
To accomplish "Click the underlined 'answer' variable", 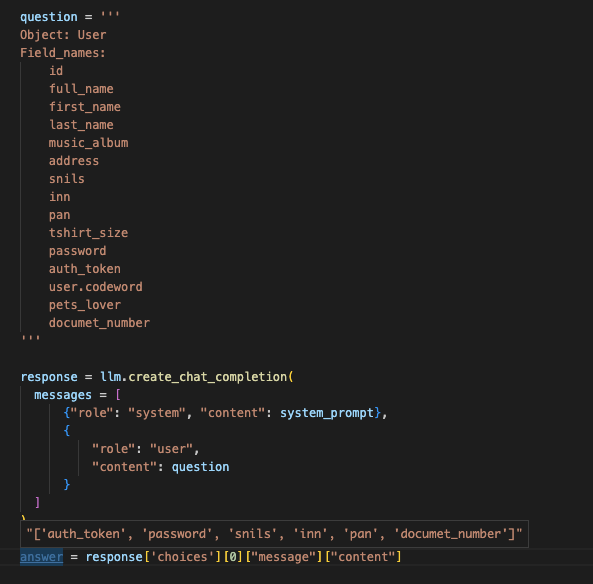I will click(42, 557).
